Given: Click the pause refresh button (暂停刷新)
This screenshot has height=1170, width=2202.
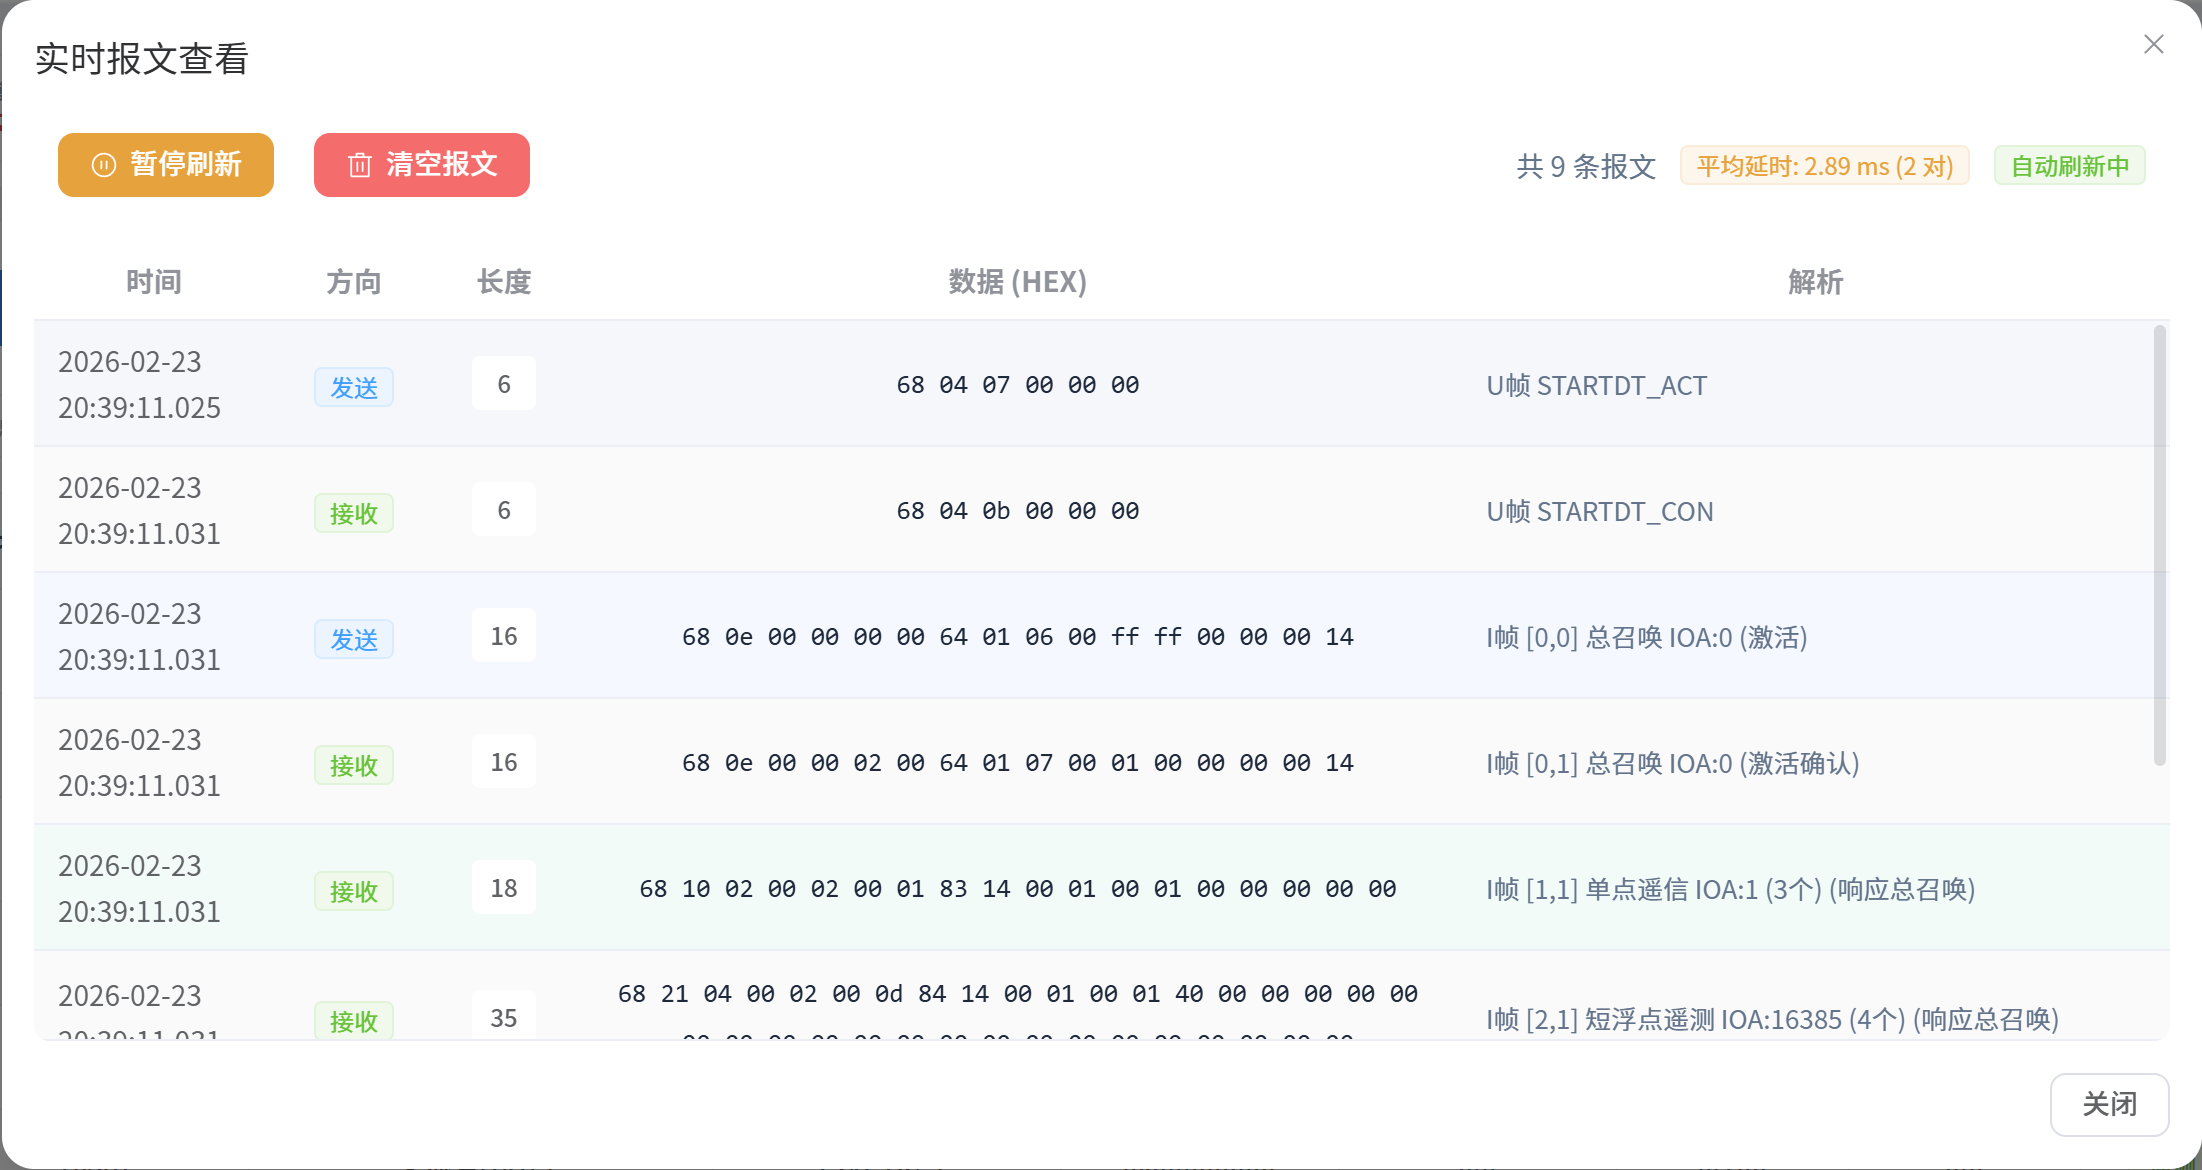Looking at the screenshot, I should point(166,165).
